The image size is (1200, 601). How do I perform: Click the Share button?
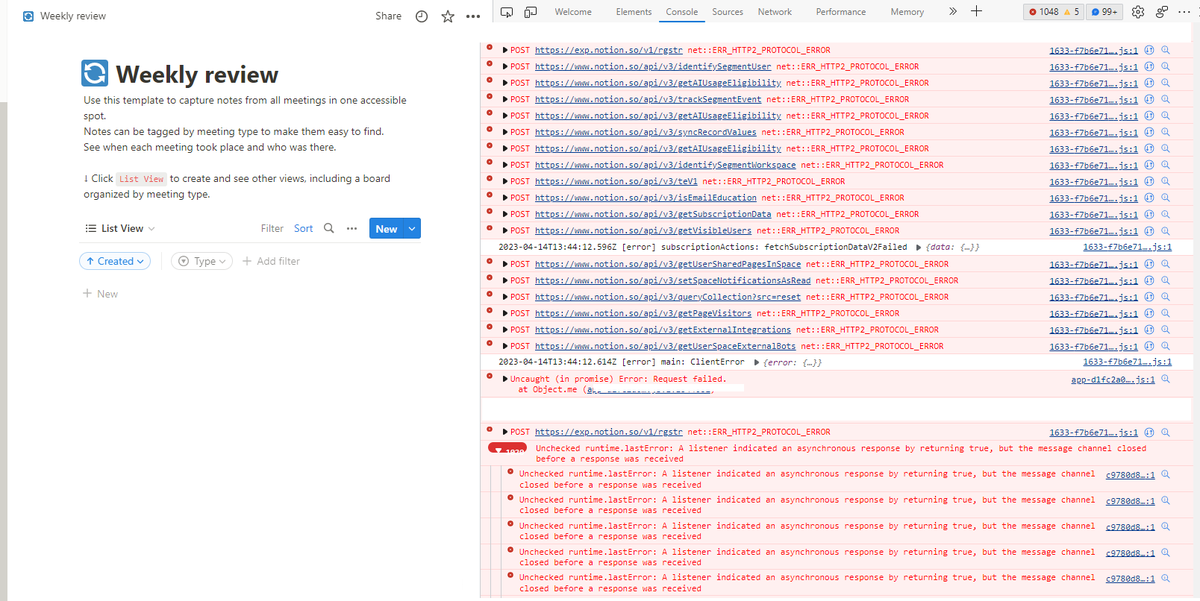(388, 16)
